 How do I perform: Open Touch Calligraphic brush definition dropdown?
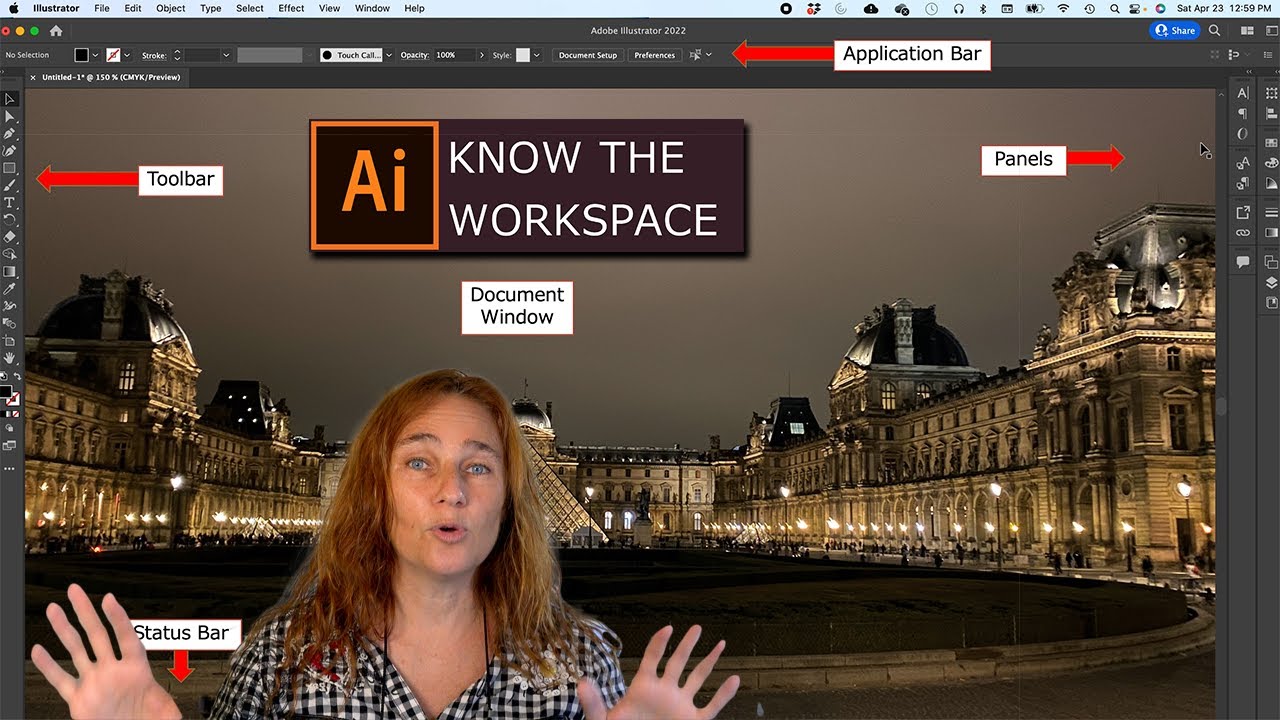point(389,55)
